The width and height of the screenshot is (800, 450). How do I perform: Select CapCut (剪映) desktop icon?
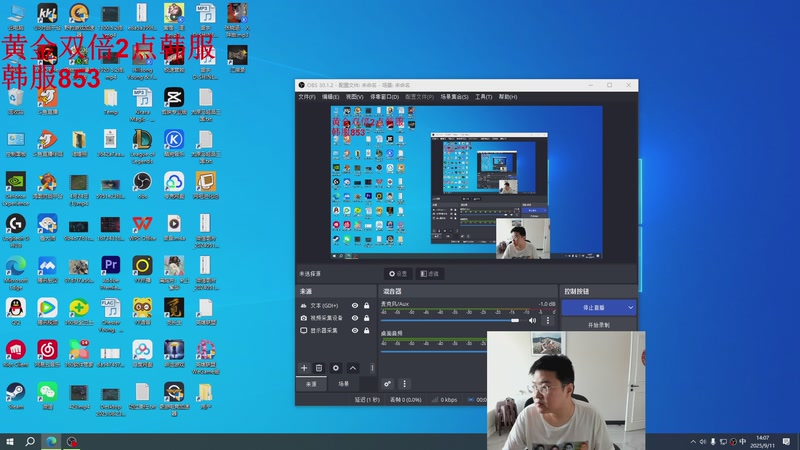pyautogui.click(x=173, y=101)
